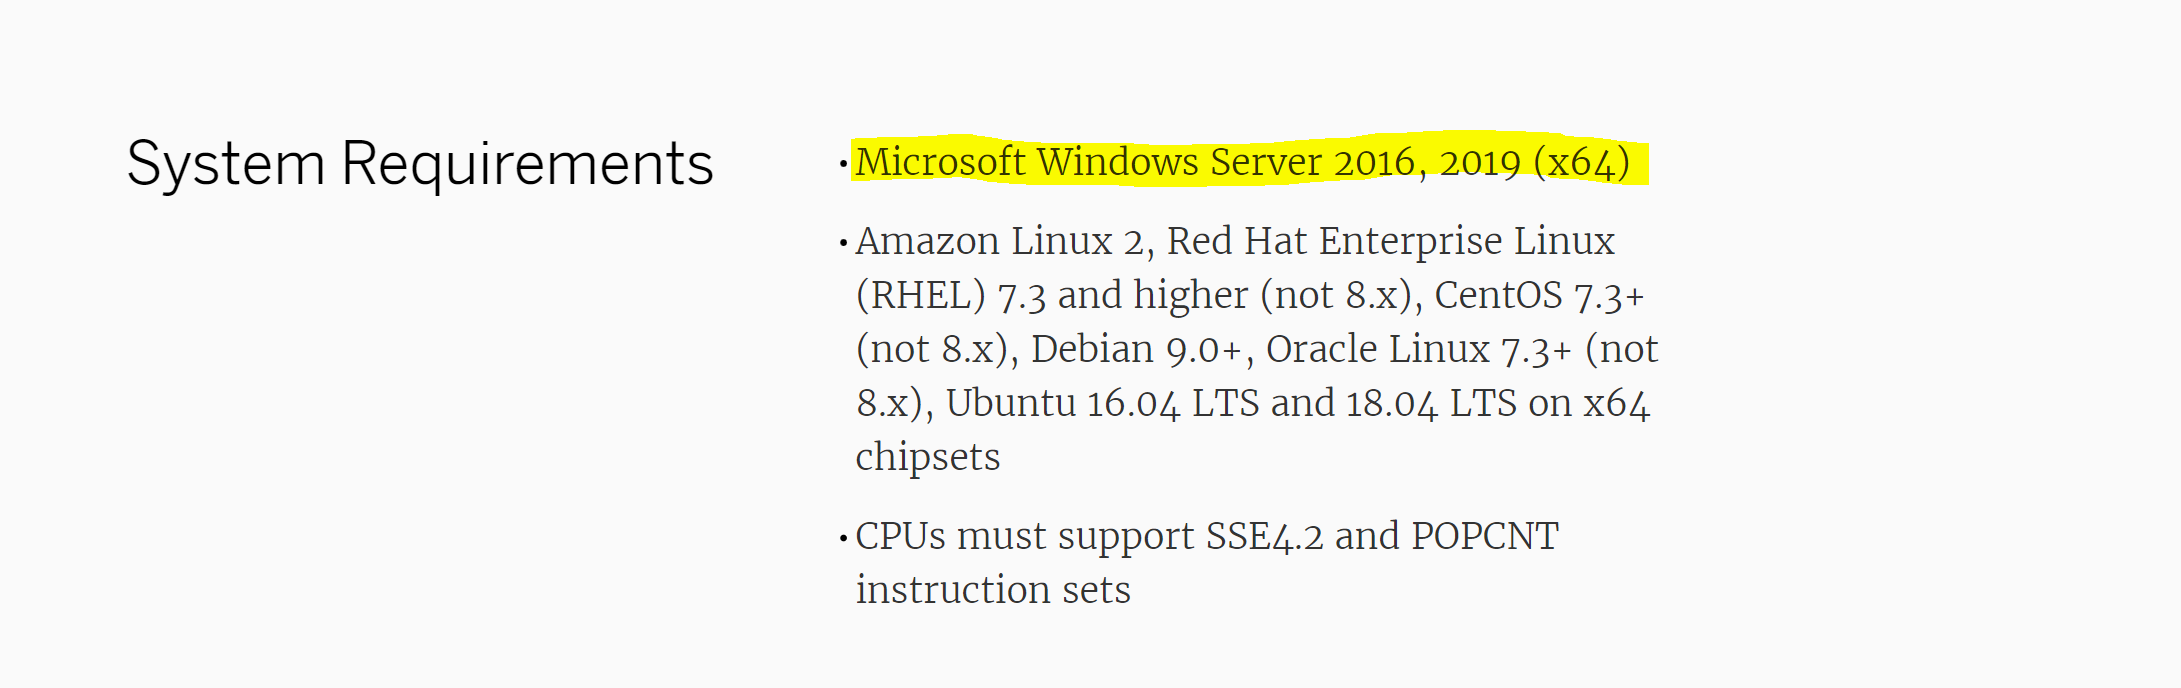Click the words Amazon Linux 2
Image resolution: width=2181 pixels, height=688 pixels.
(1000, 241)
